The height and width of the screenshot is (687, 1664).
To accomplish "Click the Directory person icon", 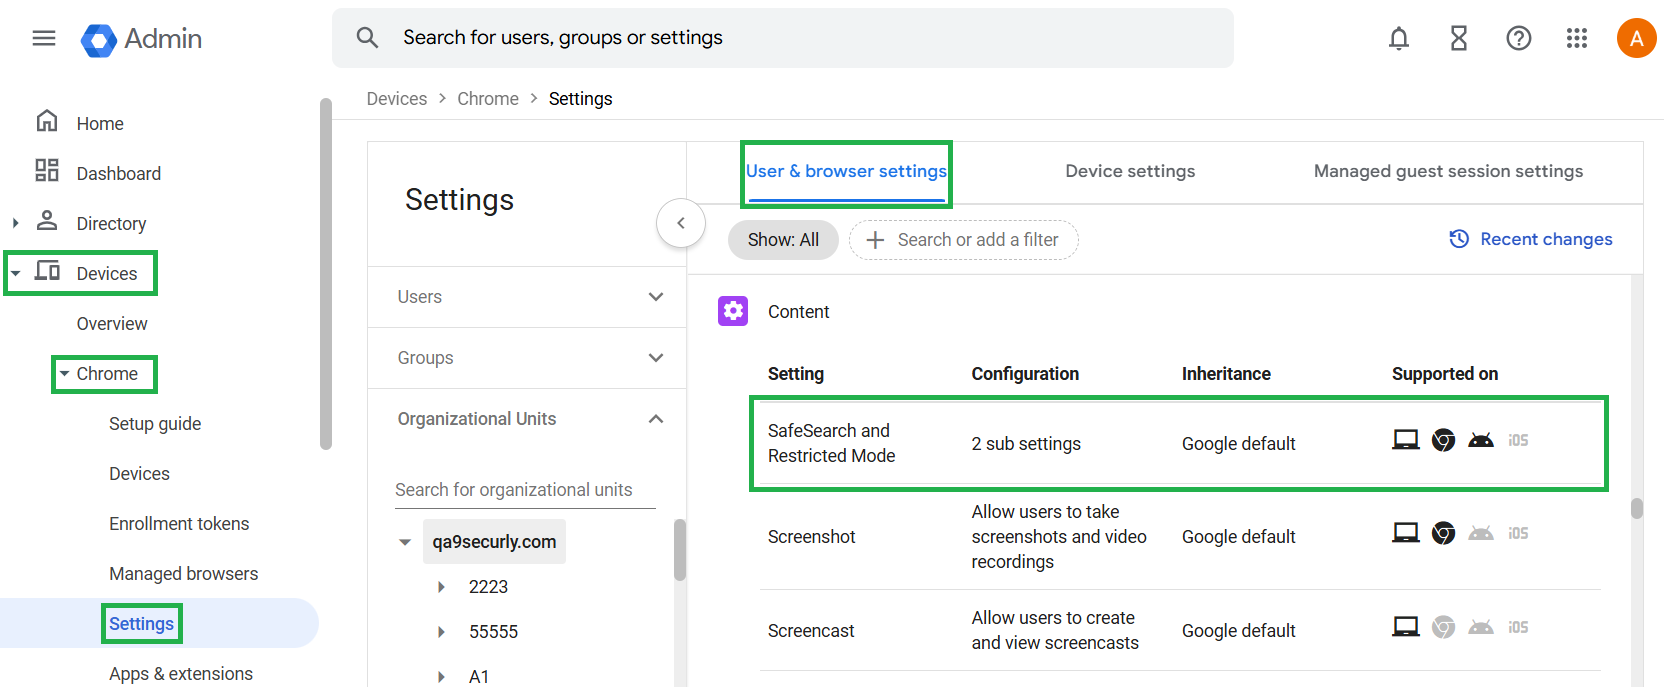I will point(47,220).
